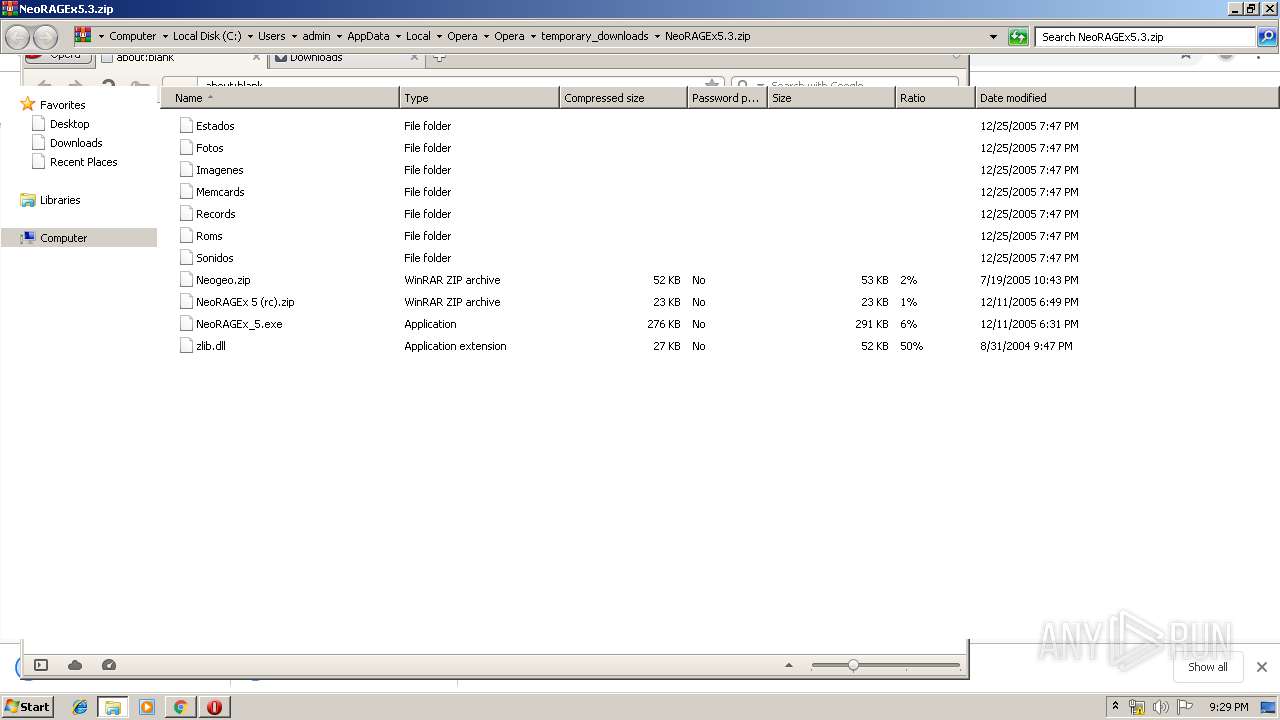The image size is (1280, 720).
Task: Open address bar history dropdown
Action: (993, 37)
